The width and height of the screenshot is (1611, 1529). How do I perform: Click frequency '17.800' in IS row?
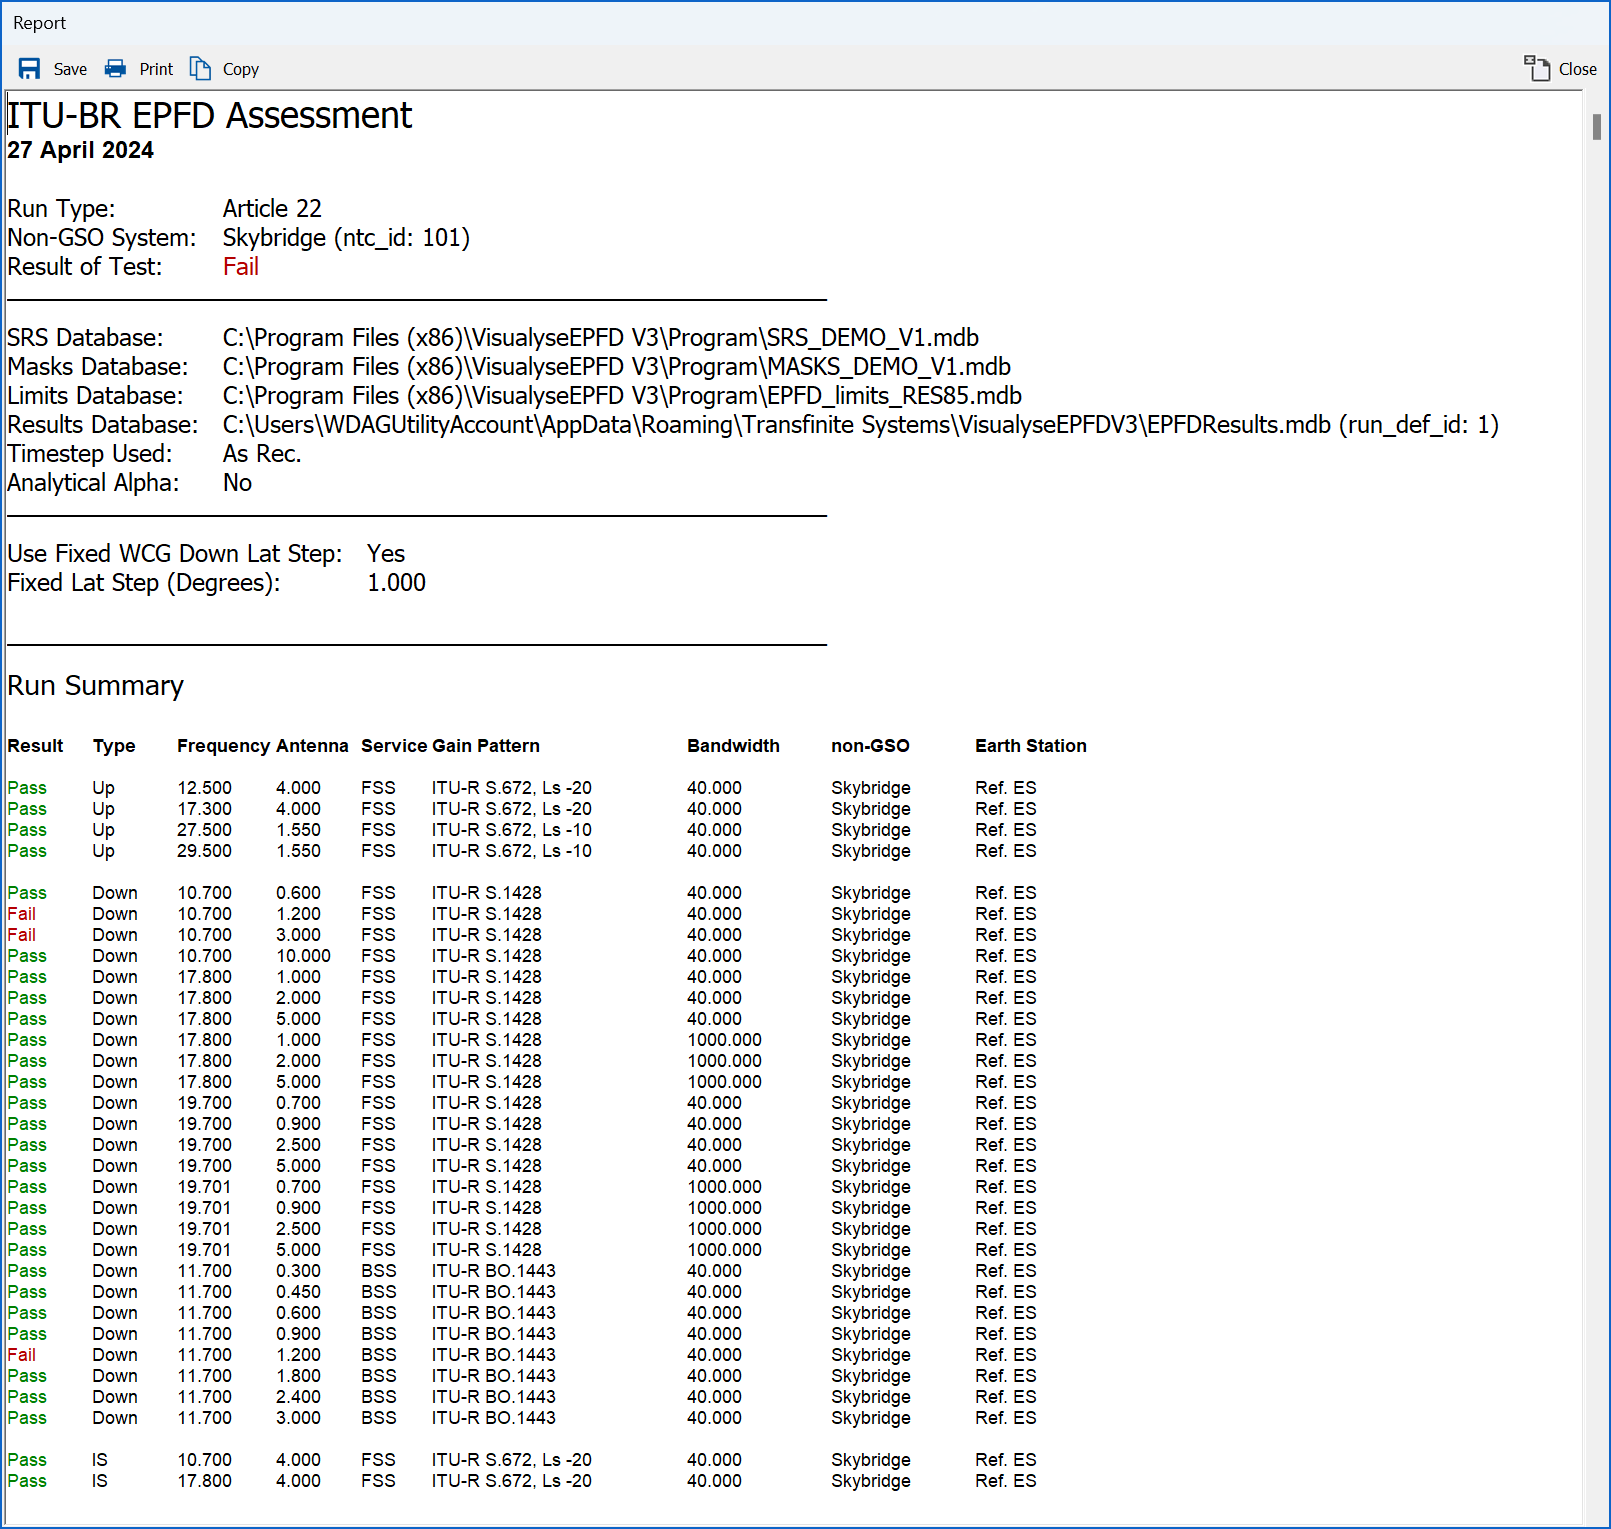coord(205,1481)
